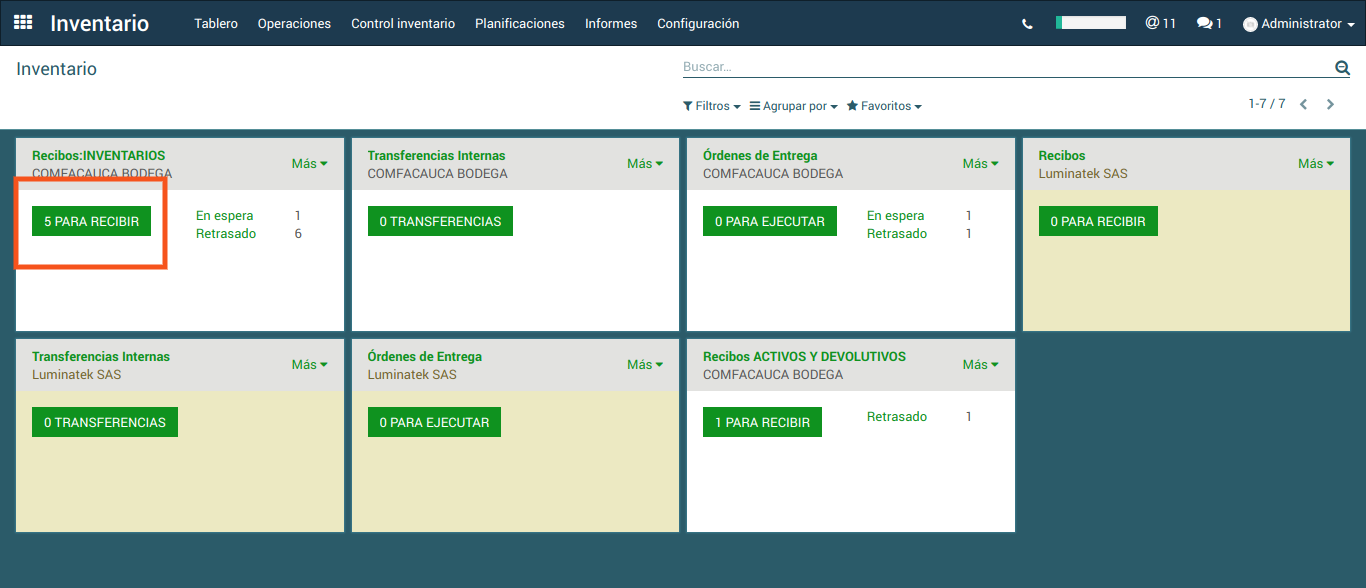
Task: Expand the Filtros dropdown
Action: [711, 106]
